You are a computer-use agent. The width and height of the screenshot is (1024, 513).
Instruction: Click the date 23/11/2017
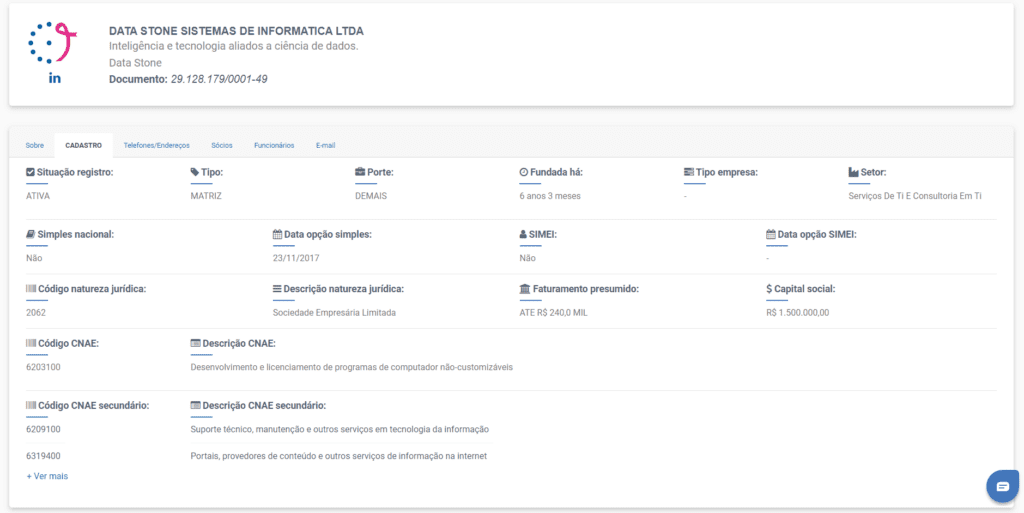coord(296,258)
